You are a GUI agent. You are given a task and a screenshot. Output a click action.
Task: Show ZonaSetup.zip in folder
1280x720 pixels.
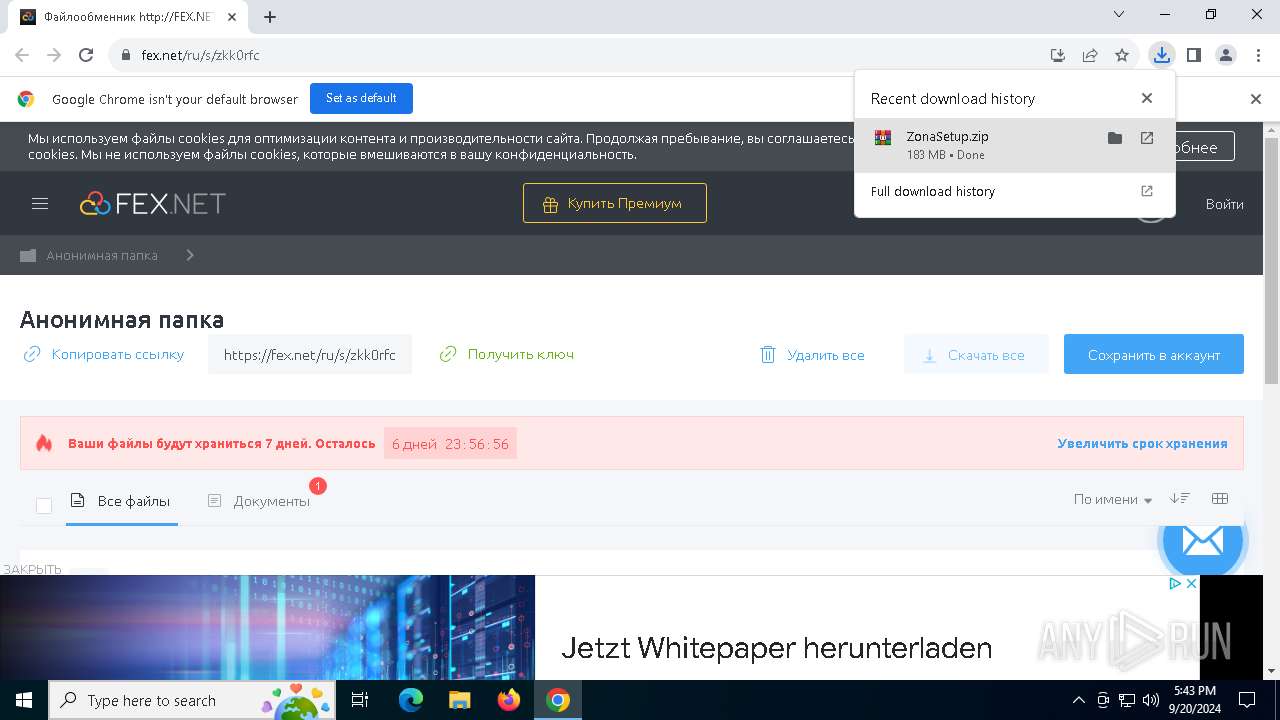pos(1115,138)
